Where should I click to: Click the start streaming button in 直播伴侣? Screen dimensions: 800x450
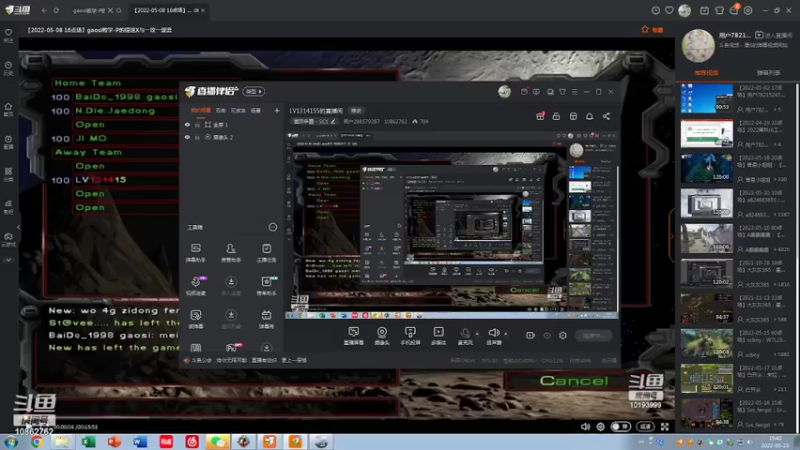593,336
